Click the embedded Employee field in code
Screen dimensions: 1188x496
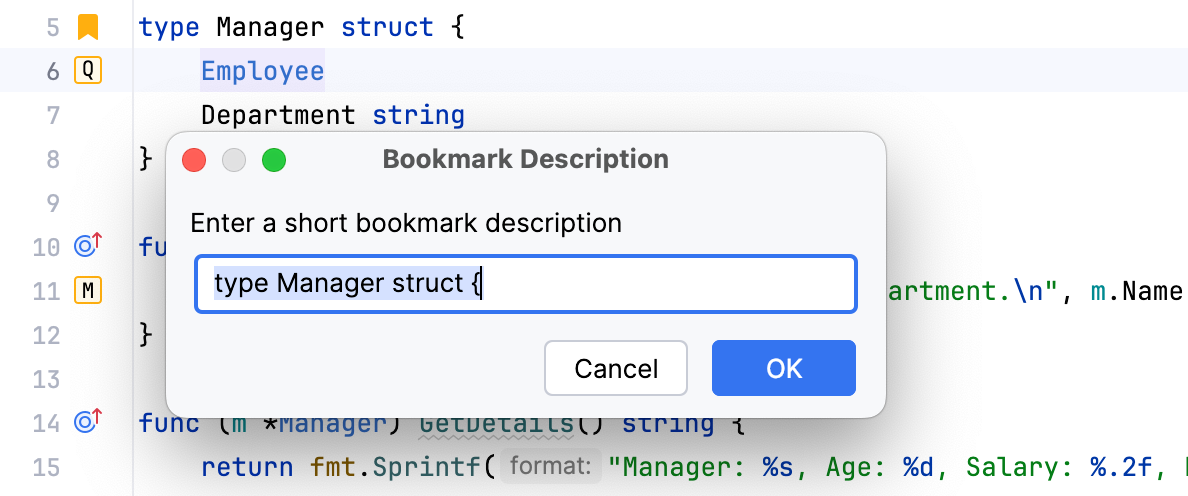[262, 71]
